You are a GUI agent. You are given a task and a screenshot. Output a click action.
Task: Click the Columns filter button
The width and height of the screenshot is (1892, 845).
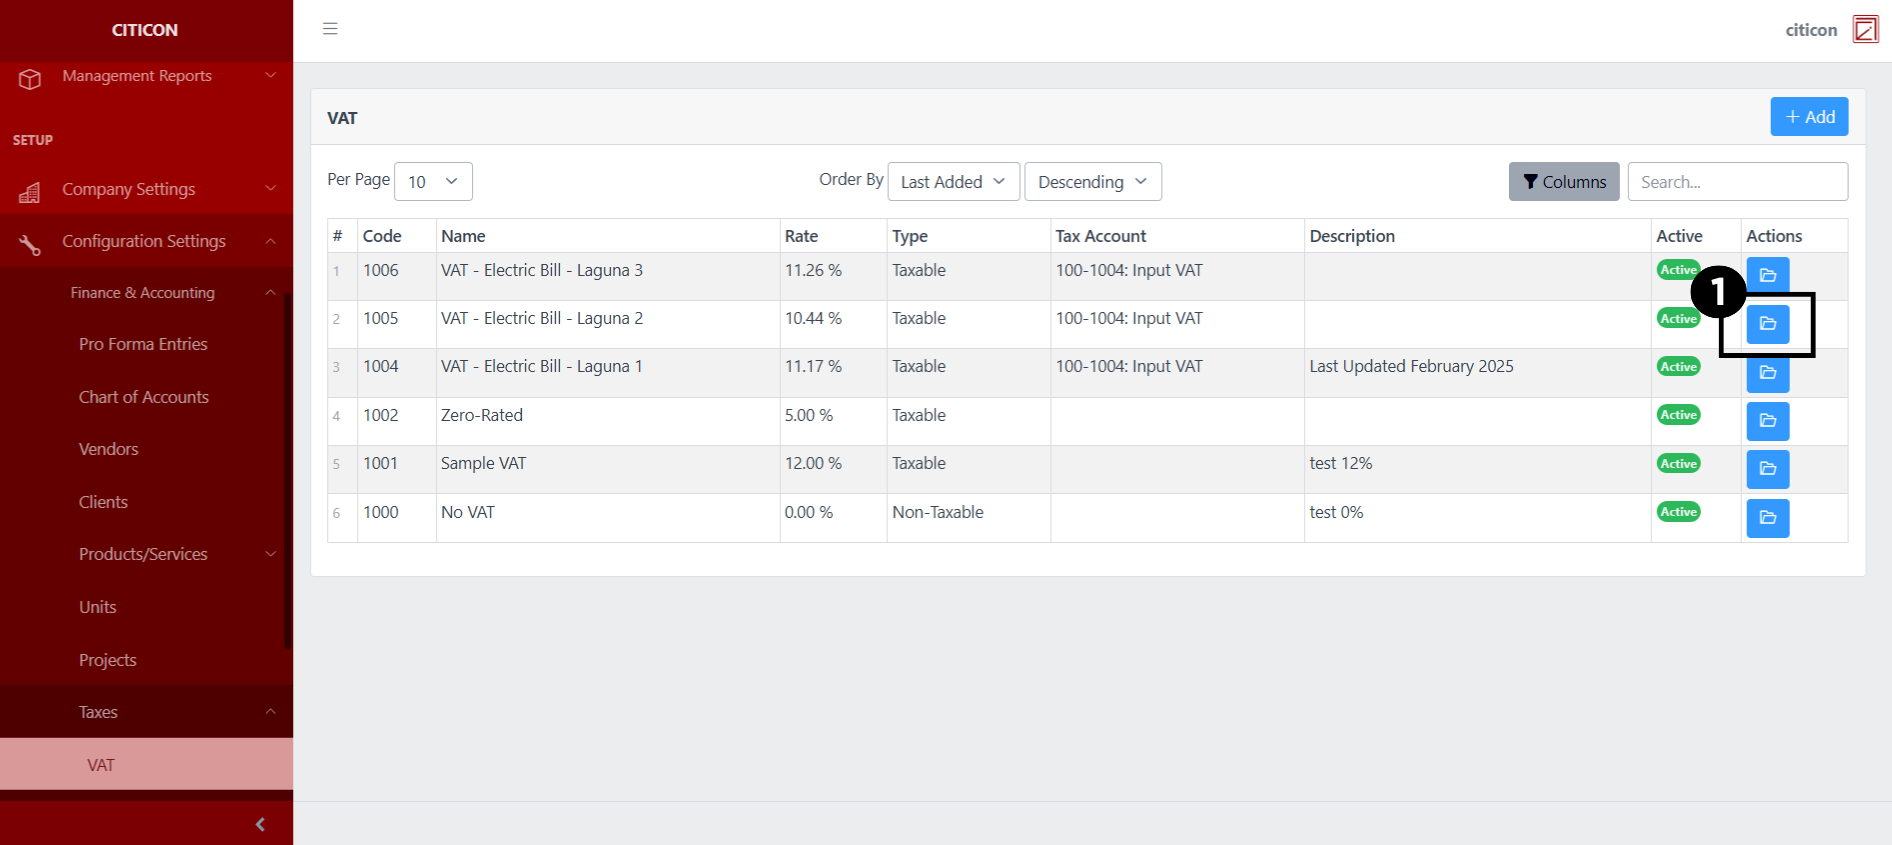pos(1563,182)
